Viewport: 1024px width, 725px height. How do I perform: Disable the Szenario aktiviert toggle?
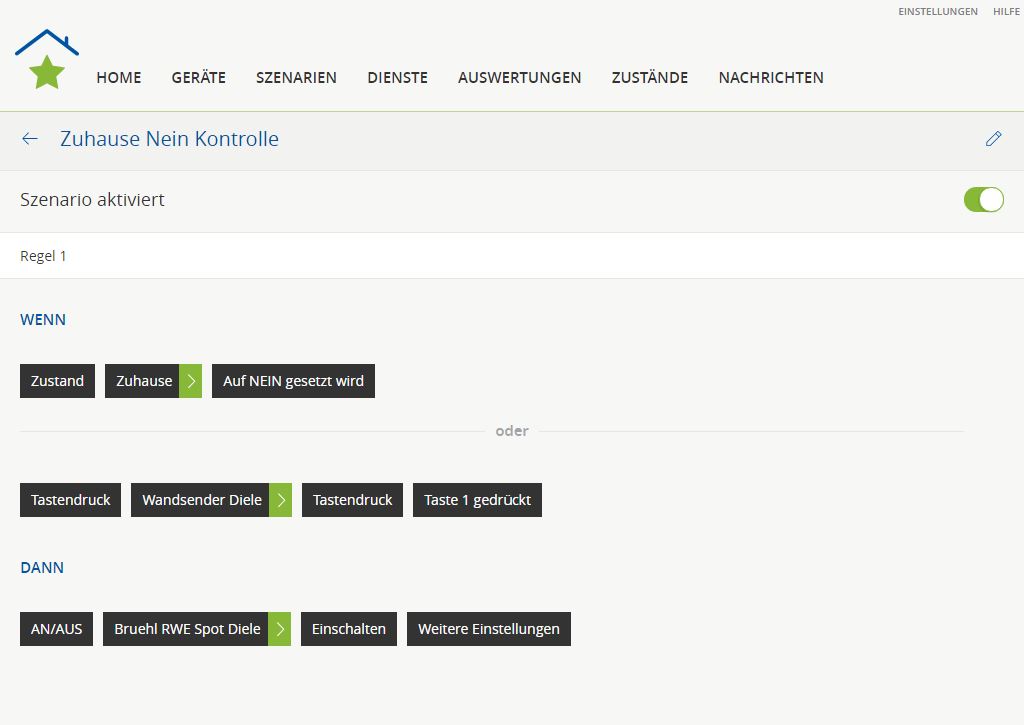click(983, 200)
